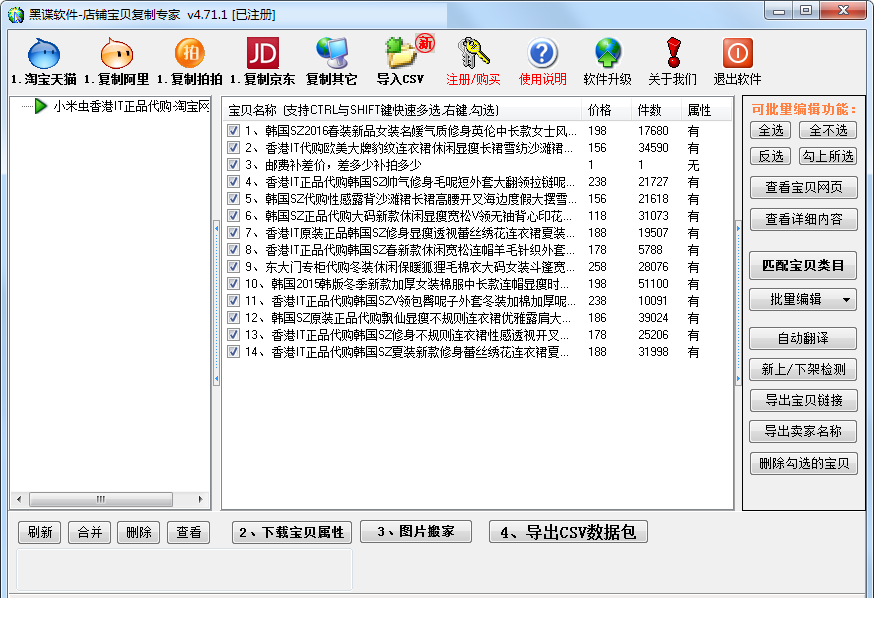Open 注册/购买 keys icon
Screen dimensions: 874x621
pyautogui.click(x=473, y=54)
